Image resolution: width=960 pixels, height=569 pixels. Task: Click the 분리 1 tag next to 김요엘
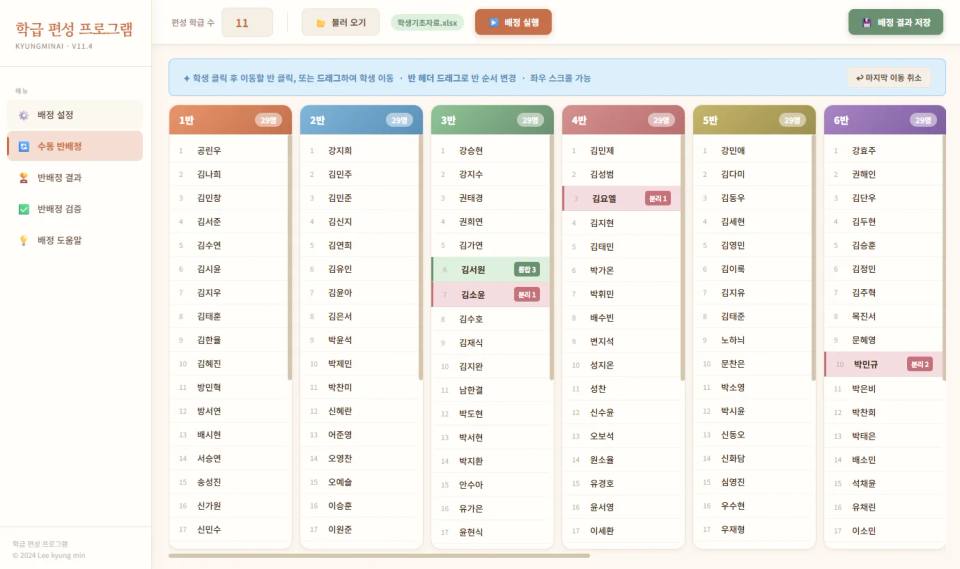coord(658,198)
